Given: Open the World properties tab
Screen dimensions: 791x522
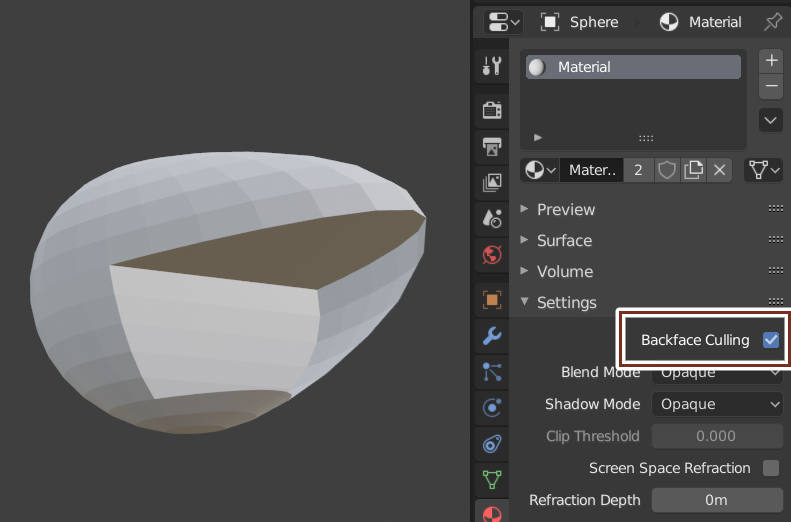Looking at the screenshot, I should click(492, 255).
